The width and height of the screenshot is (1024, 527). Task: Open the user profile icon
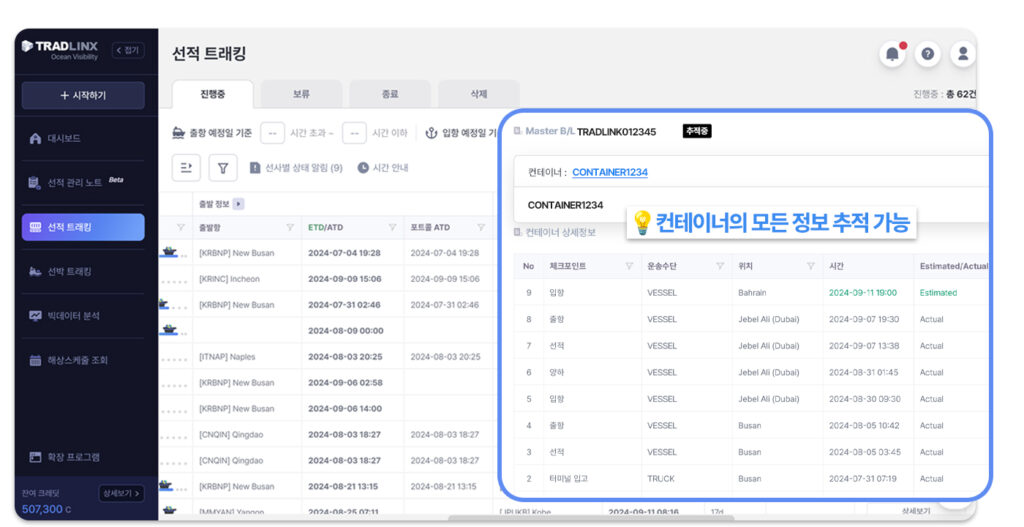tap(963, 54)
